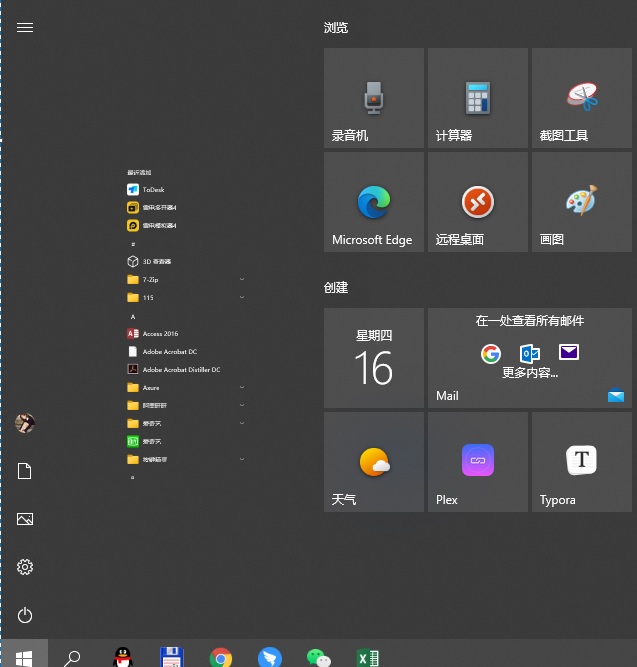Open the blue bird app on taskbar
Screen dimensions: 637x667
[270, 657]
